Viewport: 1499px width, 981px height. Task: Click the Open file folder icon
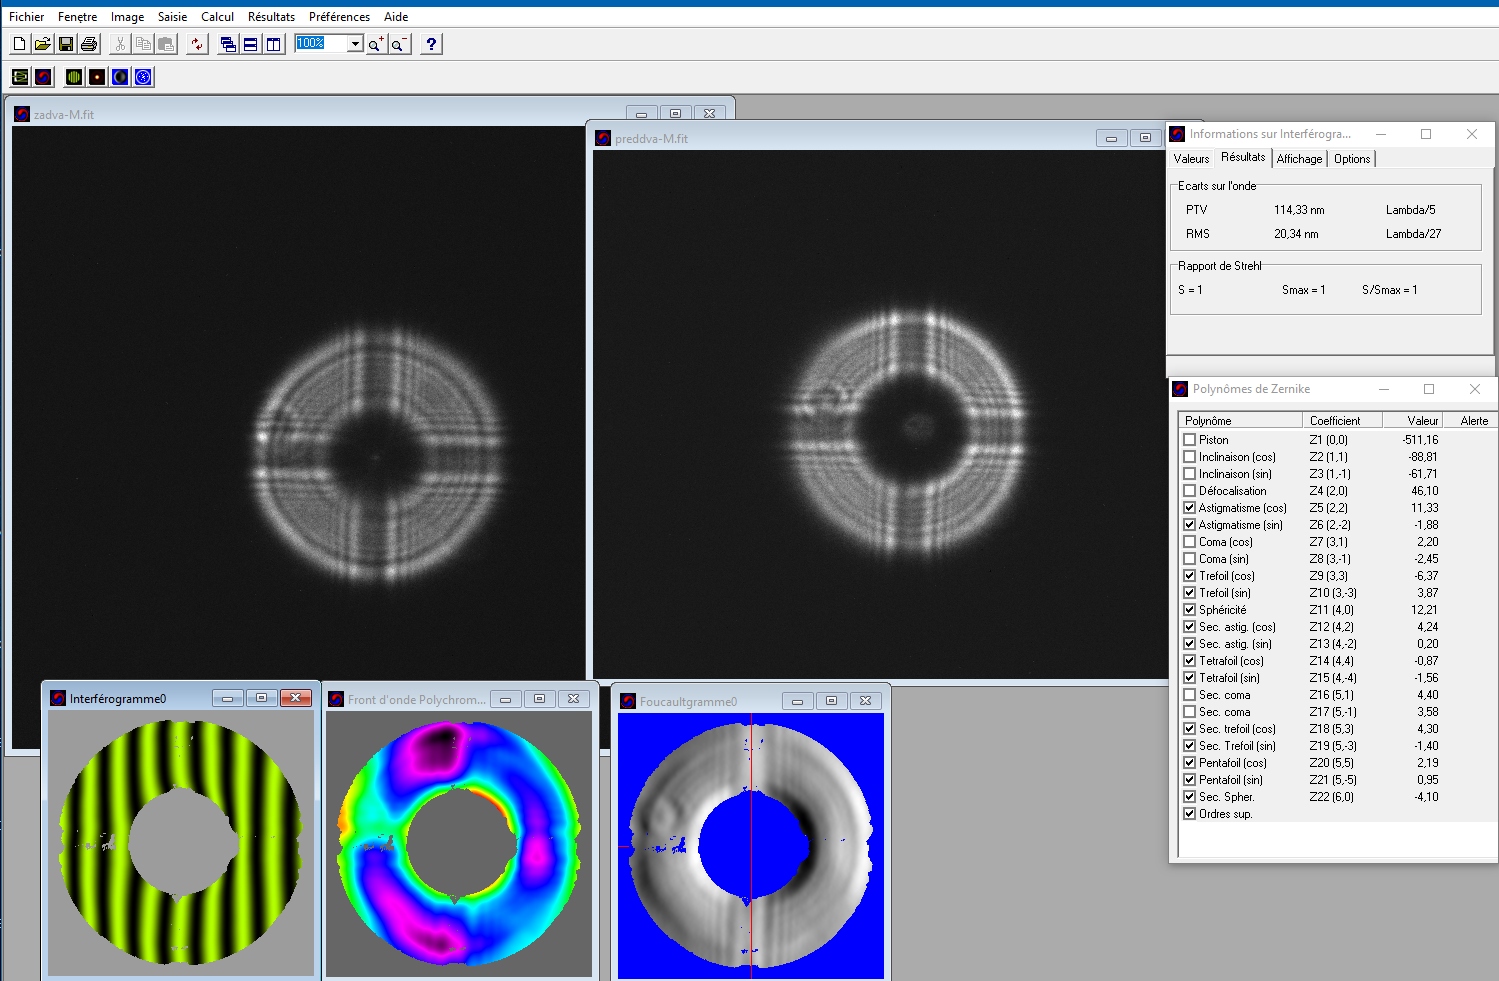pos(42,44)
